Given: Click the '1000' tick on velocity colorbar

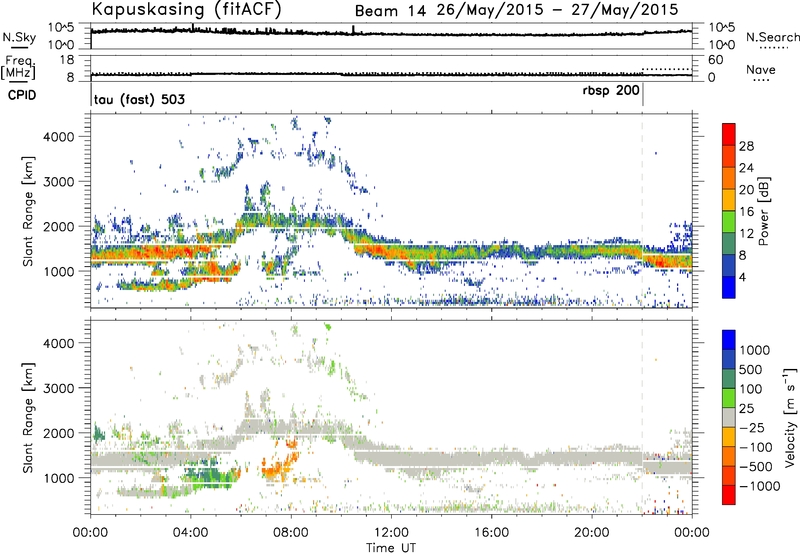Looking at the screenshot, I should (754, 350).
